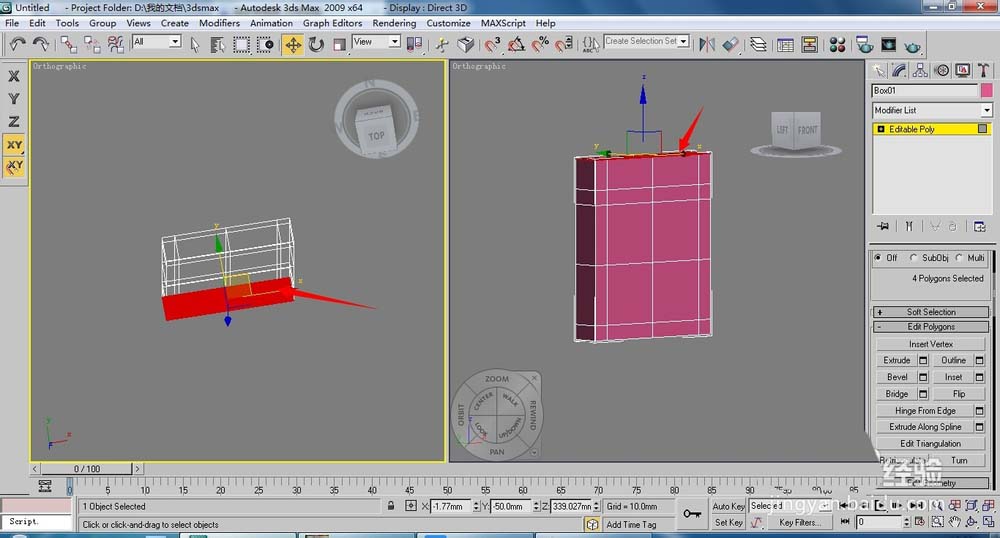Screen dimensions: 1000x538
Task: Restrict axis to Z constraint button
Action: pyautogui.click(x=13, y=121)
